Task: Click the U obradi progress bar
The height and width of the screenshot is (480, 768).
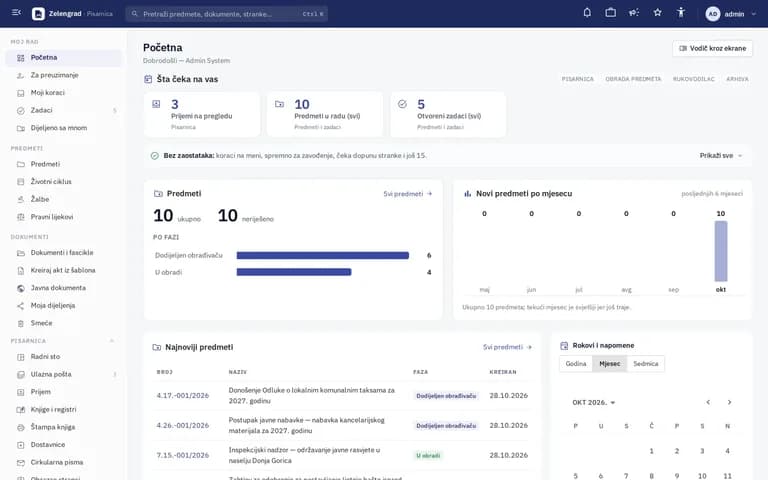Action: (x=294, y=272)
